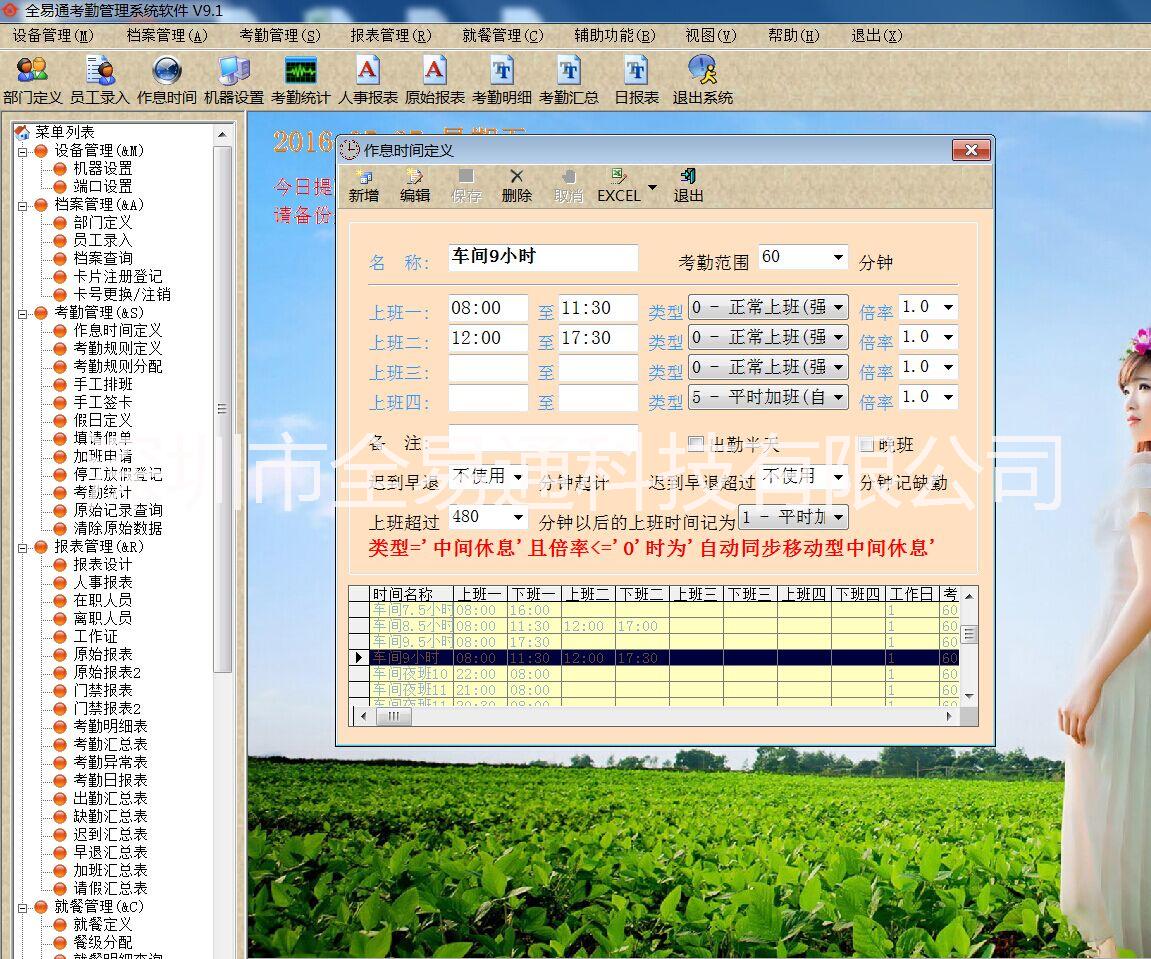
Task: Open the 帮助 menu
Action: click(x=794, y=35)
